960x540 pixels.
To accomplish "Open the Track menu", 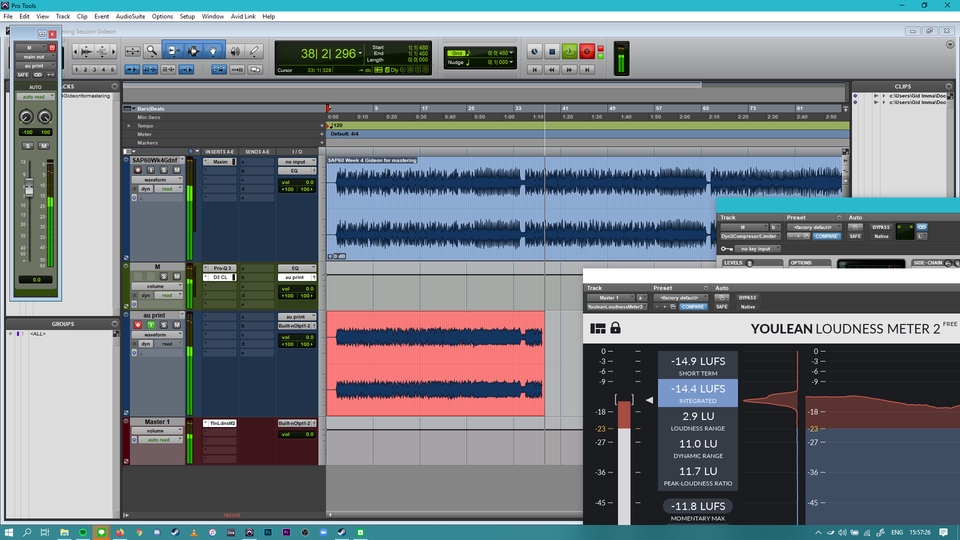I will pyautogui.click(x=62, y=17).
